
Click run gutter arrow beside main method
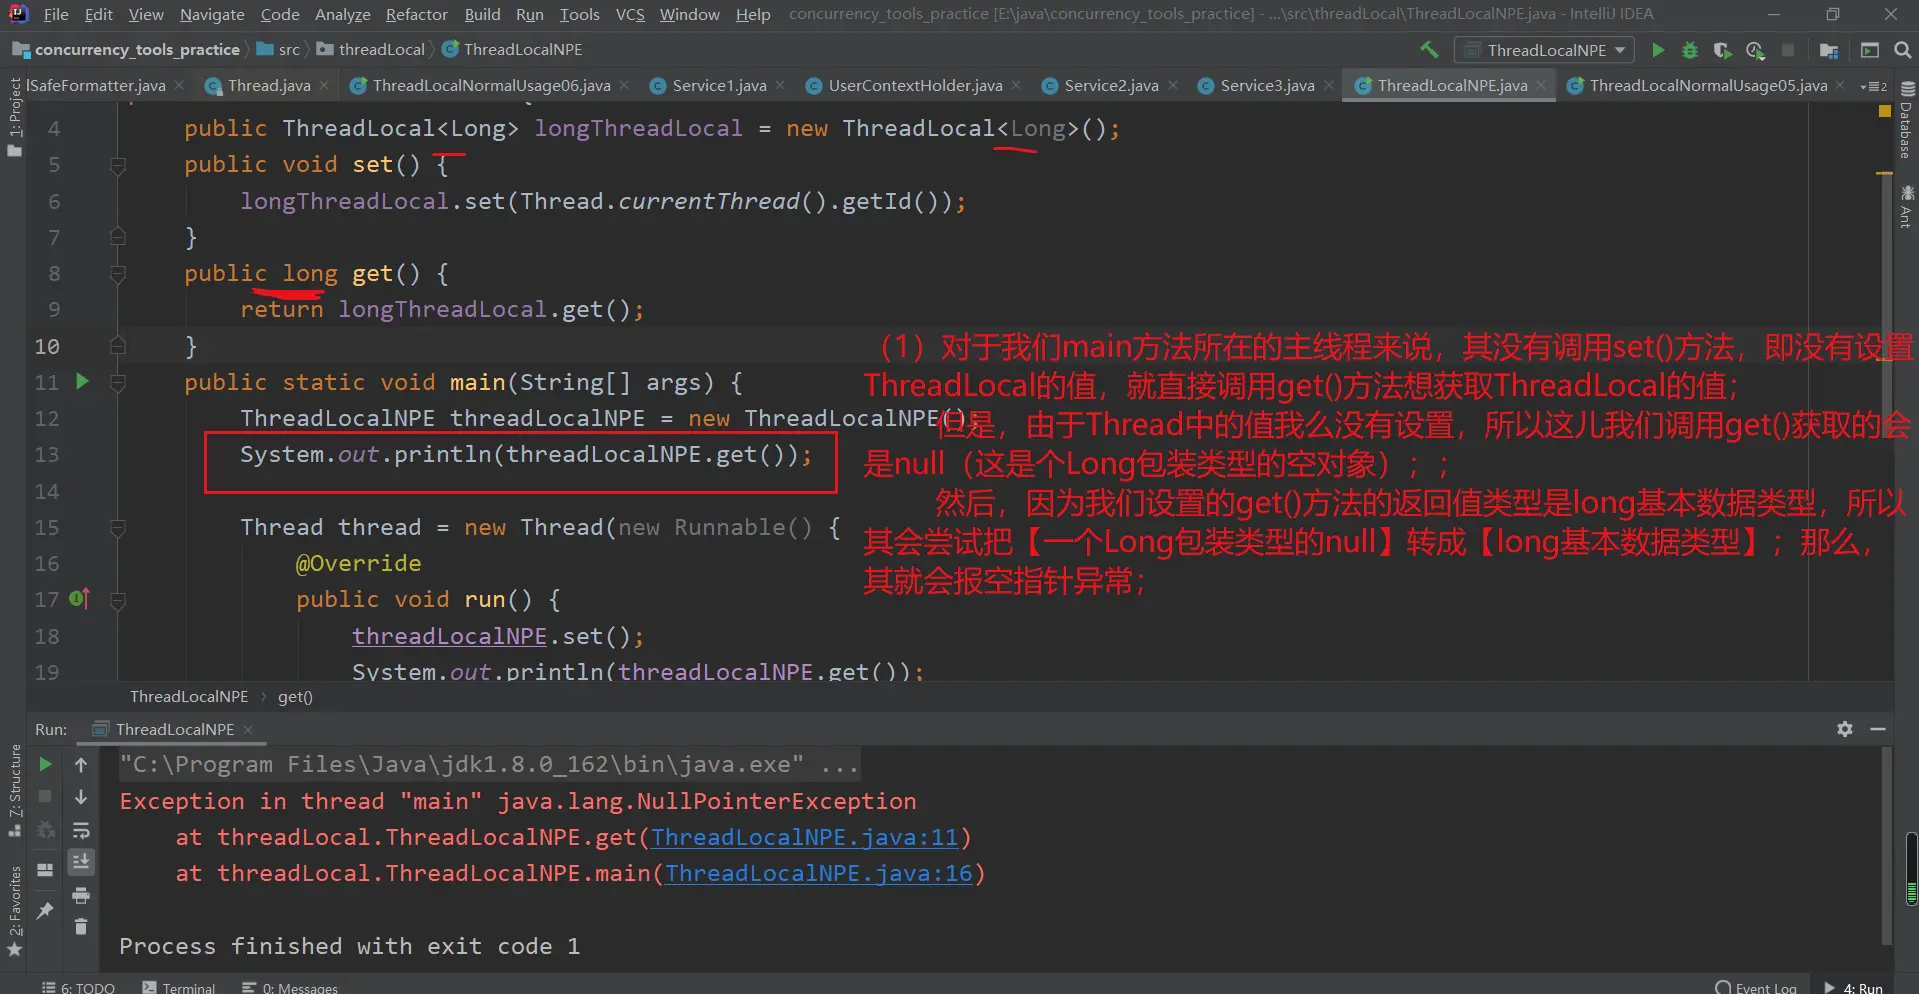(82, 381)
